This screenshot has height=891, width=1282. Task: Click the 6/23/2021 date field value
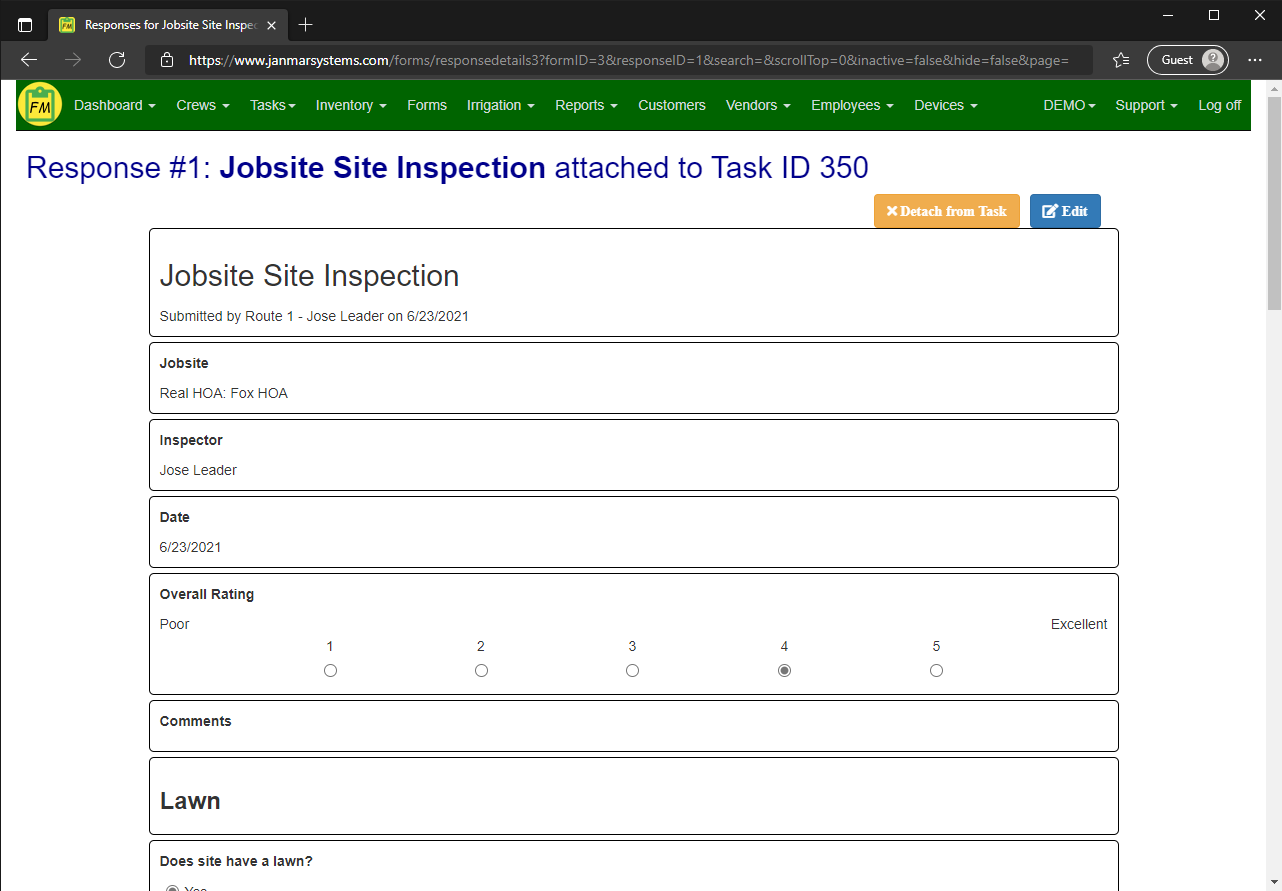(191, 547)
